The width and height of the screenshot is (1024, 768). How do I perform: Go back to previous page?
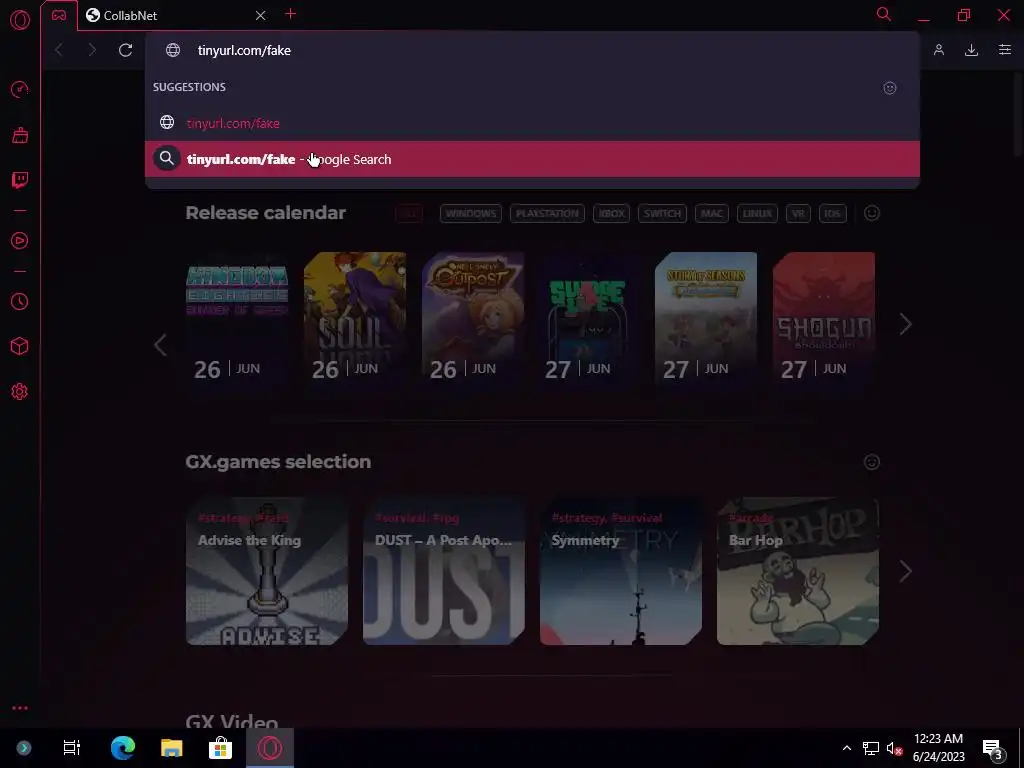pos(59,50)
